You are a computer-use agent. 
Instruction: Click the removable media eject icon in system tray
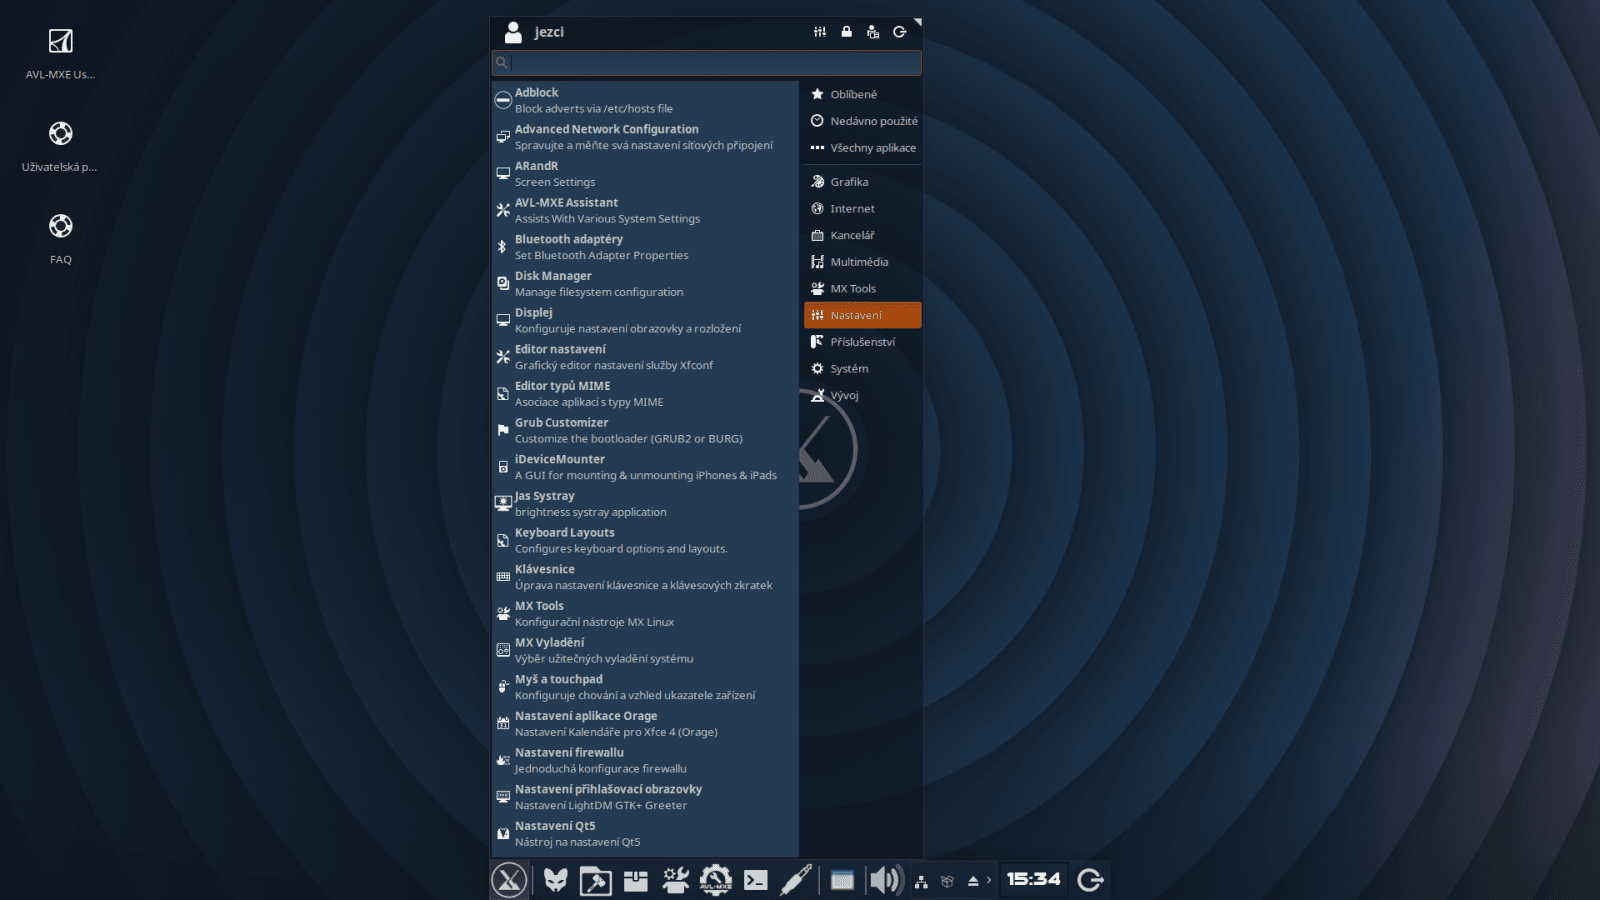[971, 880]
